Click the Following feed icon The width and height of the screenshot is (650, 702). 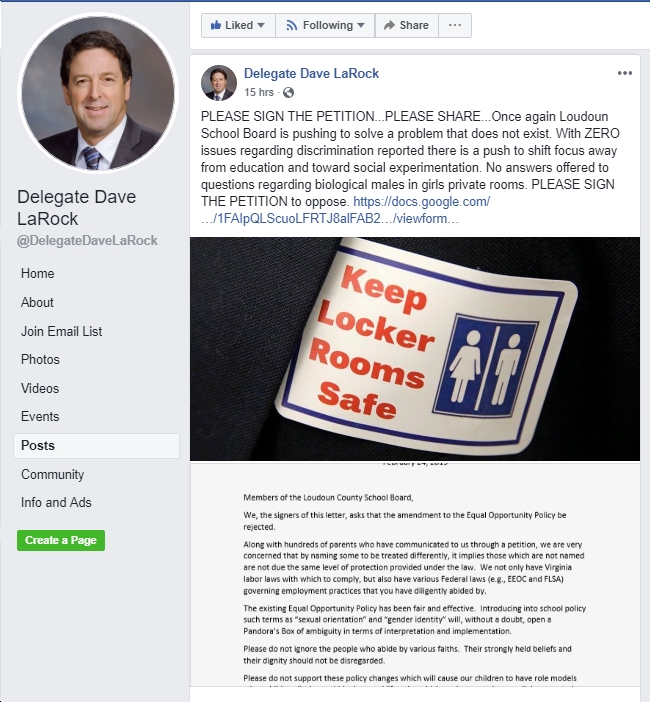tap(291, 25)
